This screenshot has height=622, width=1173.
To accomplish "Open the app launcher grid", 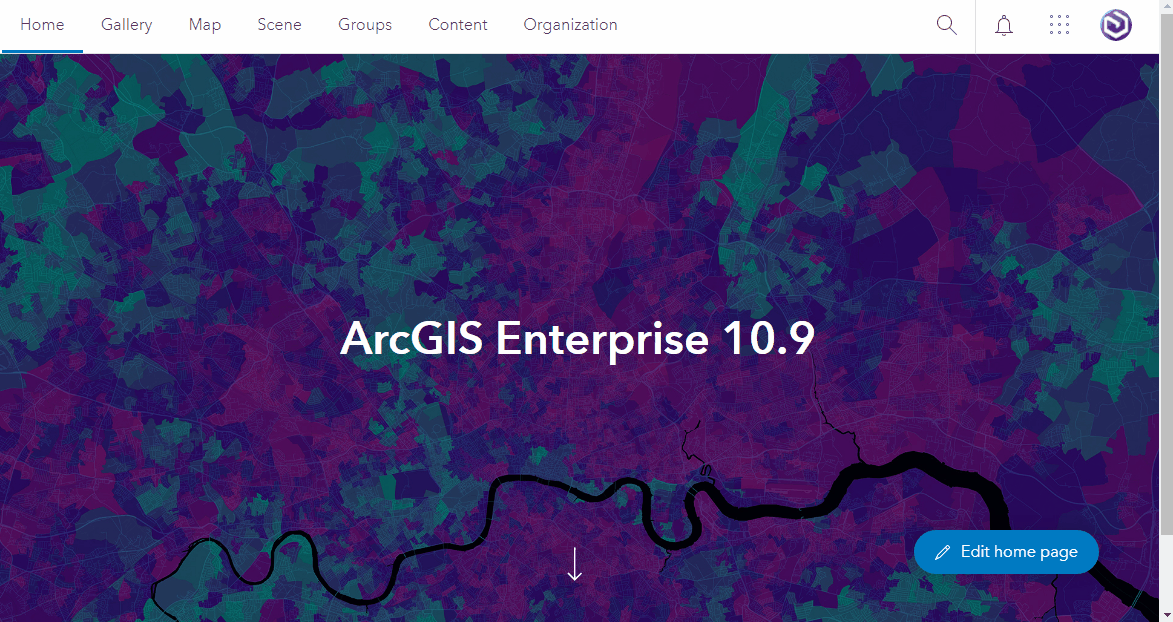I will coord(1059,25).
